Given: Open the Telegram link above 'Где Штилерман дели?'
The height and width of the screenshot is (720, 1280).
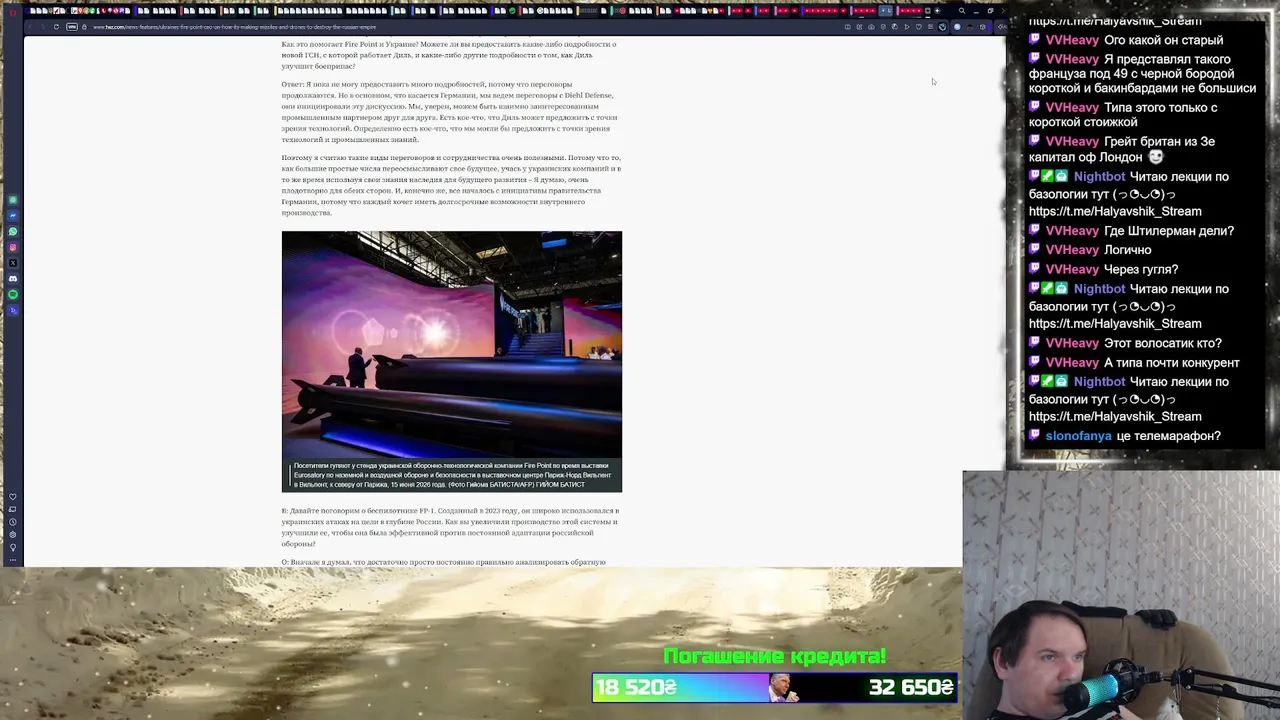Looking at the screenshot, I should pos(1115,211).
